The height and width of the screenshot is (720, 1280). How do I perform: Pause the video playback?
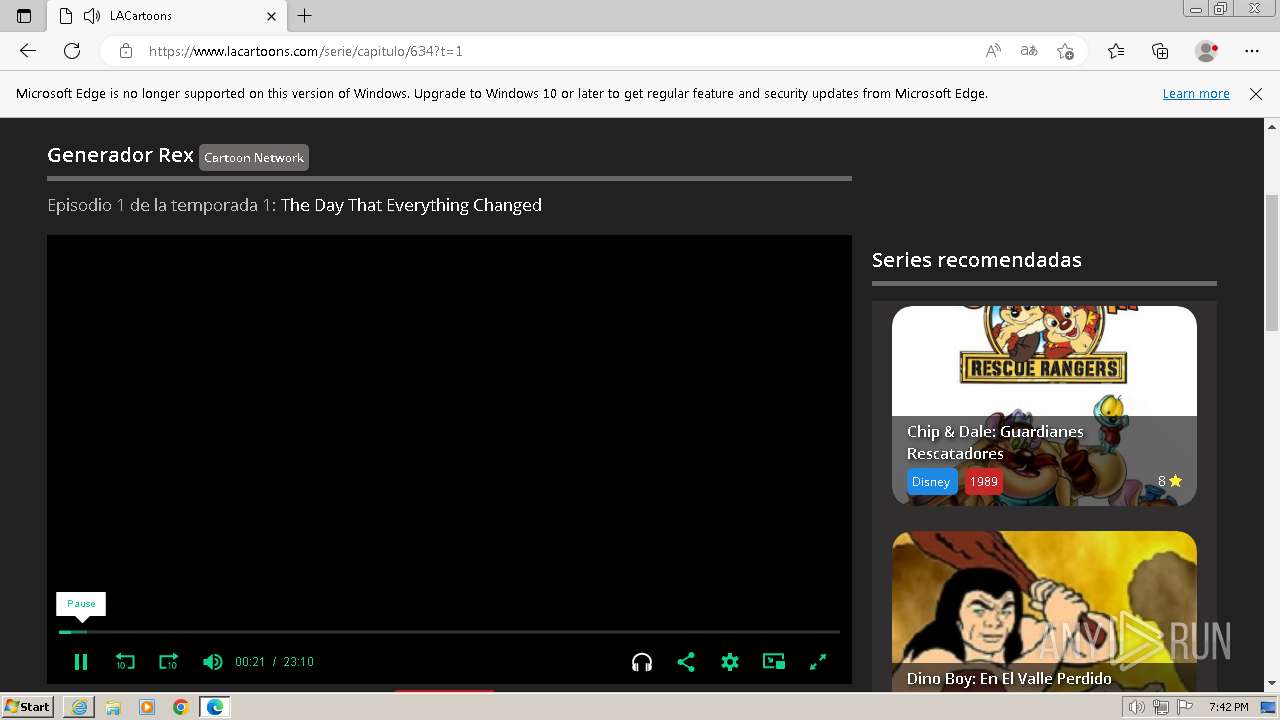click(81, 662)
